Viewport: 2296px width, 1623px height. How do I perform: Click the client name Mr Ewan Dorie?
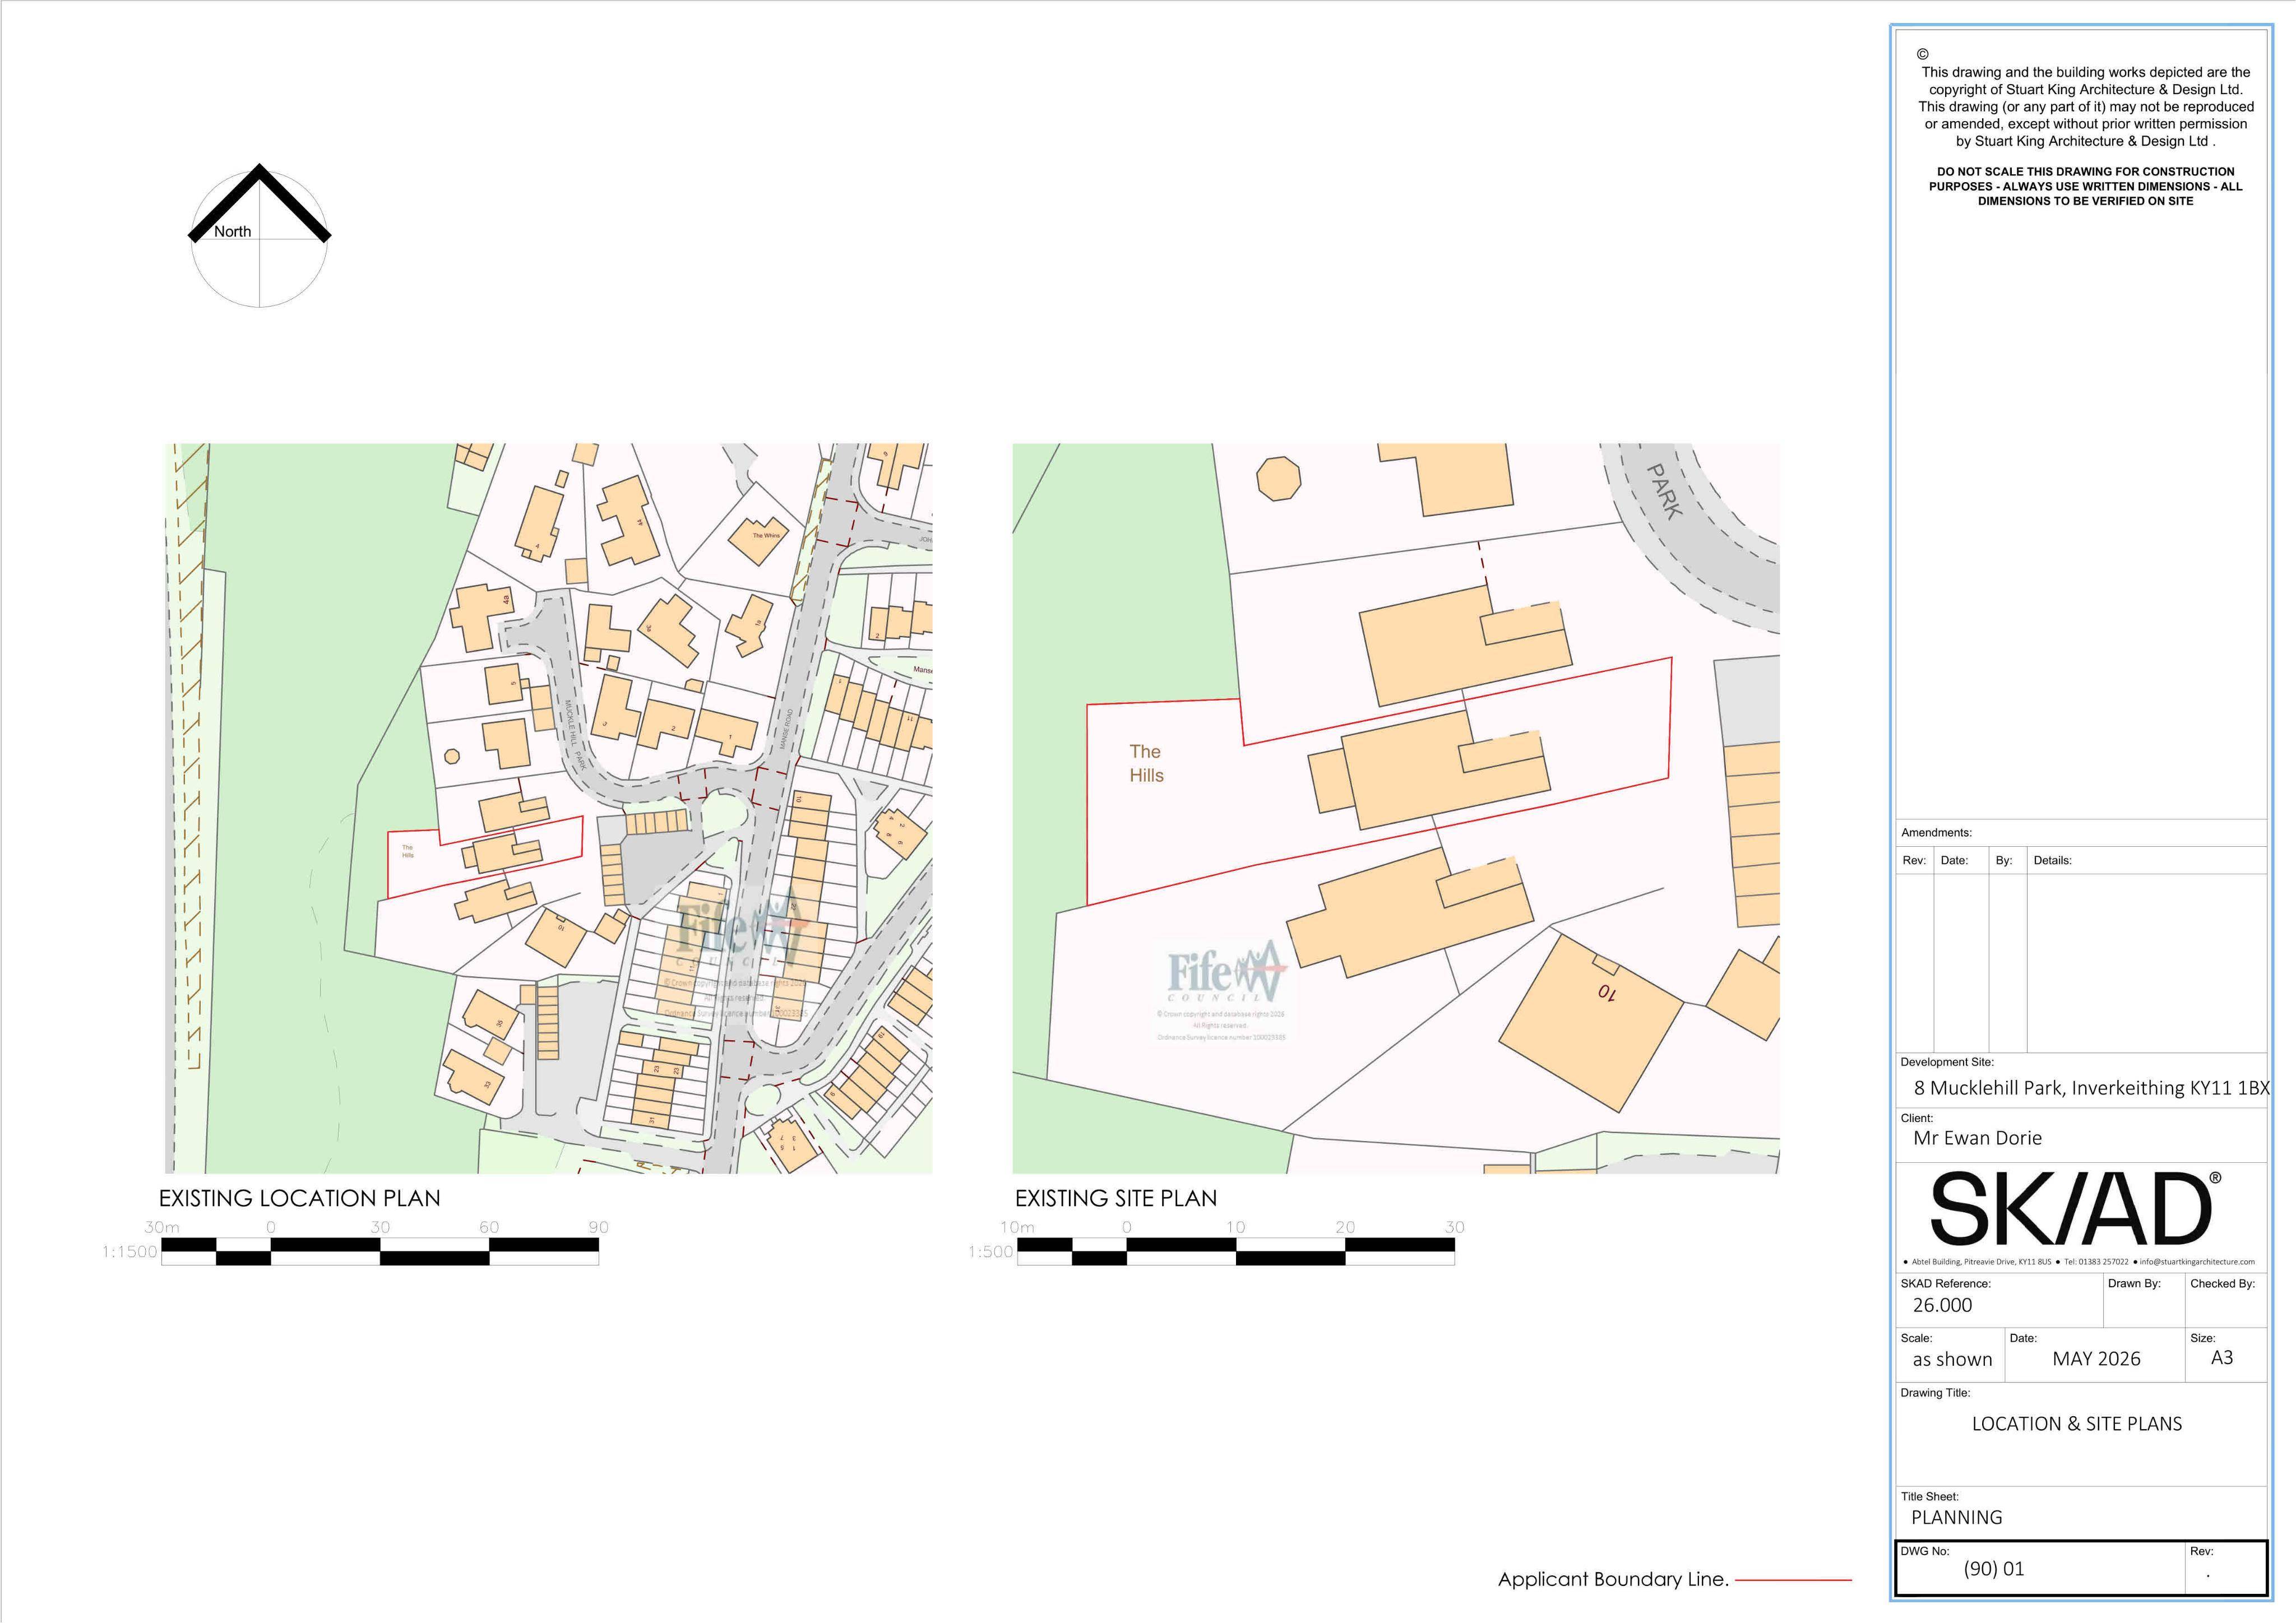pyautogui.click(x=1977, y=1138)
